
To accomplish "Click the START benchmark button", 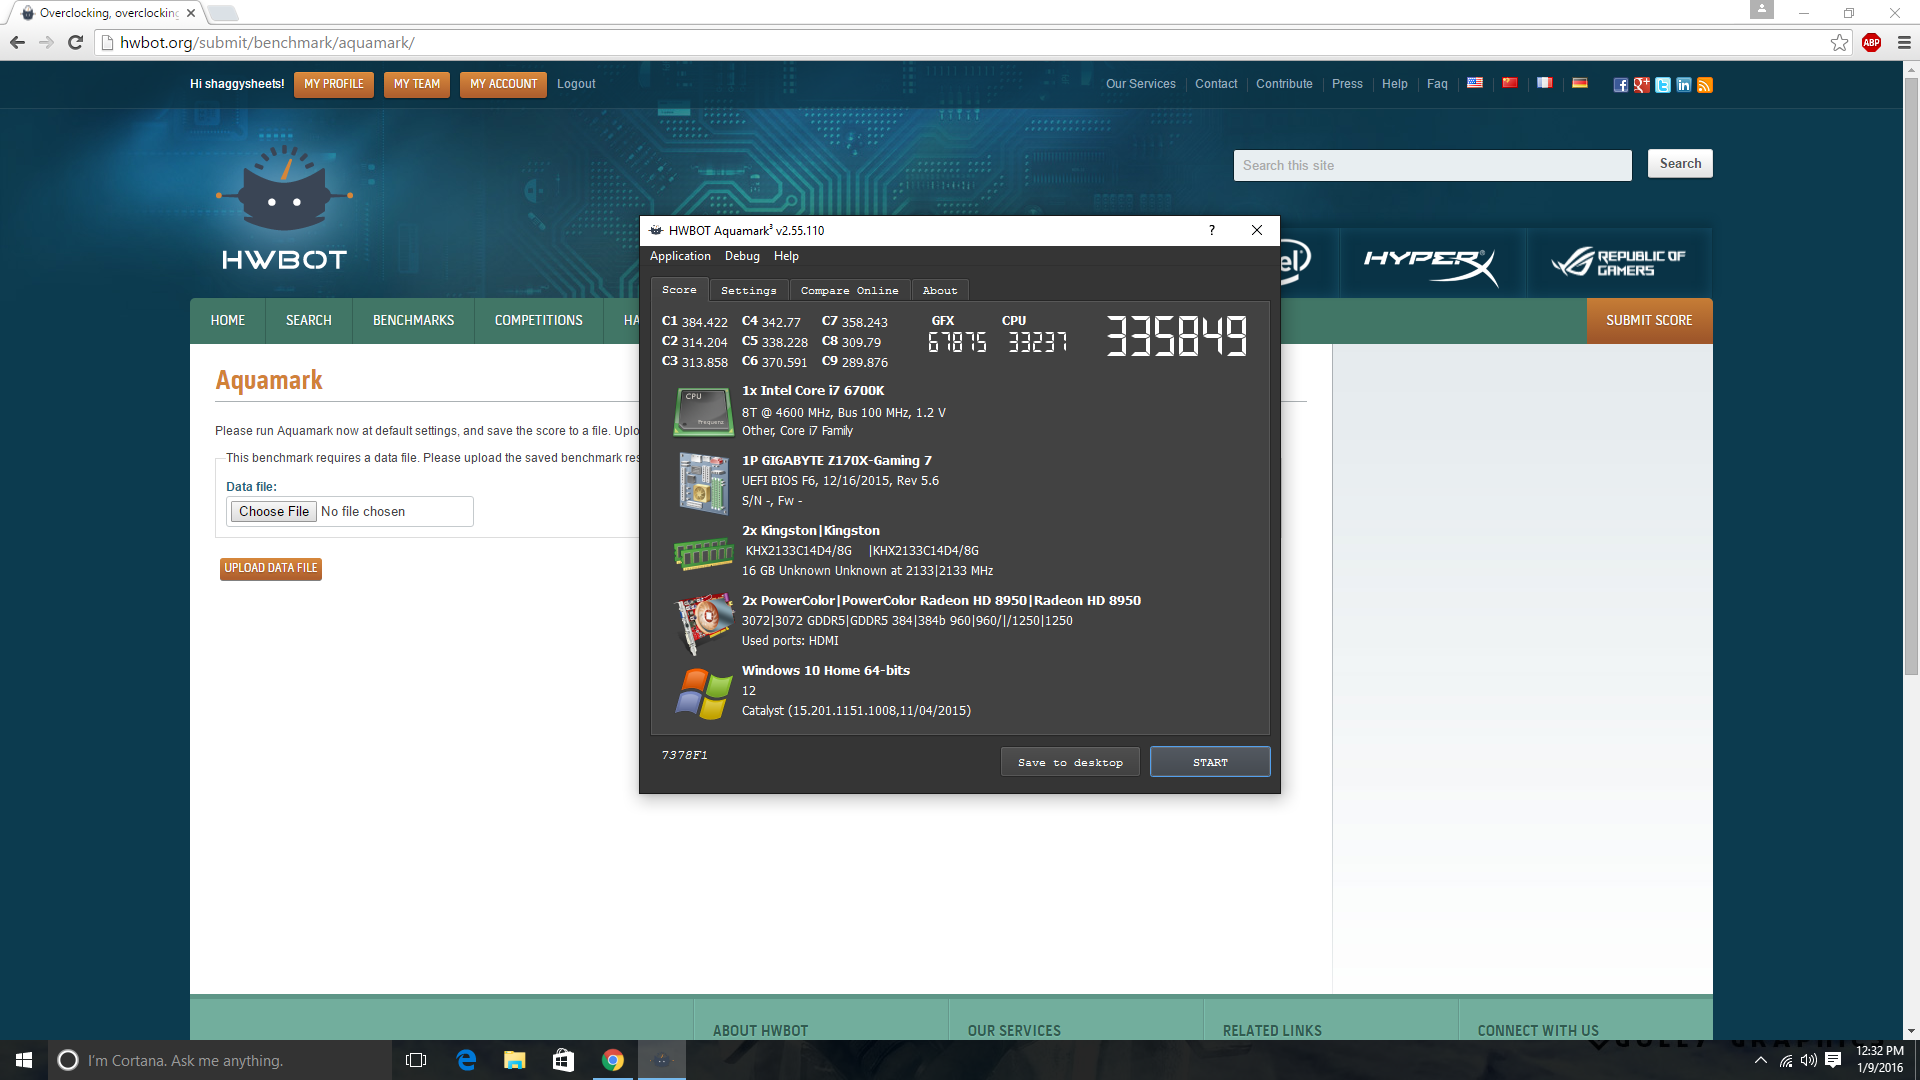I will (x=1210, y=762).
